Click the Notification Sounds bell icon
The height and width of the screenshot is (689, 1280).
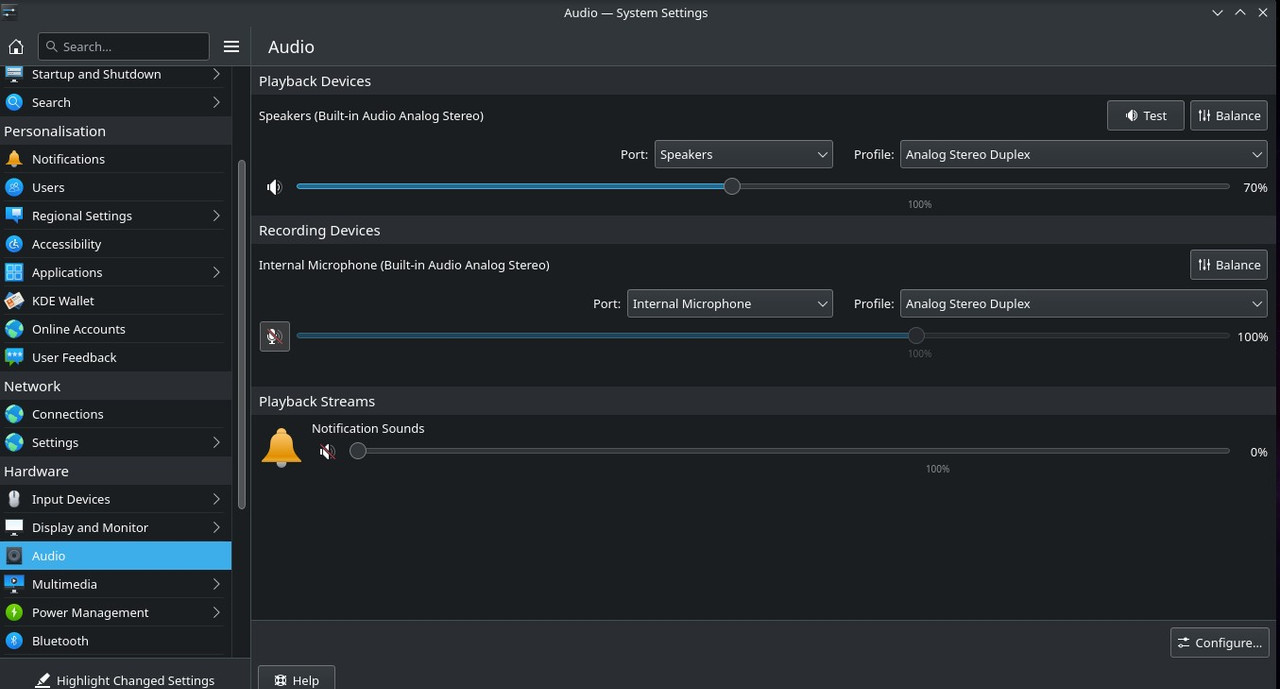281,447
